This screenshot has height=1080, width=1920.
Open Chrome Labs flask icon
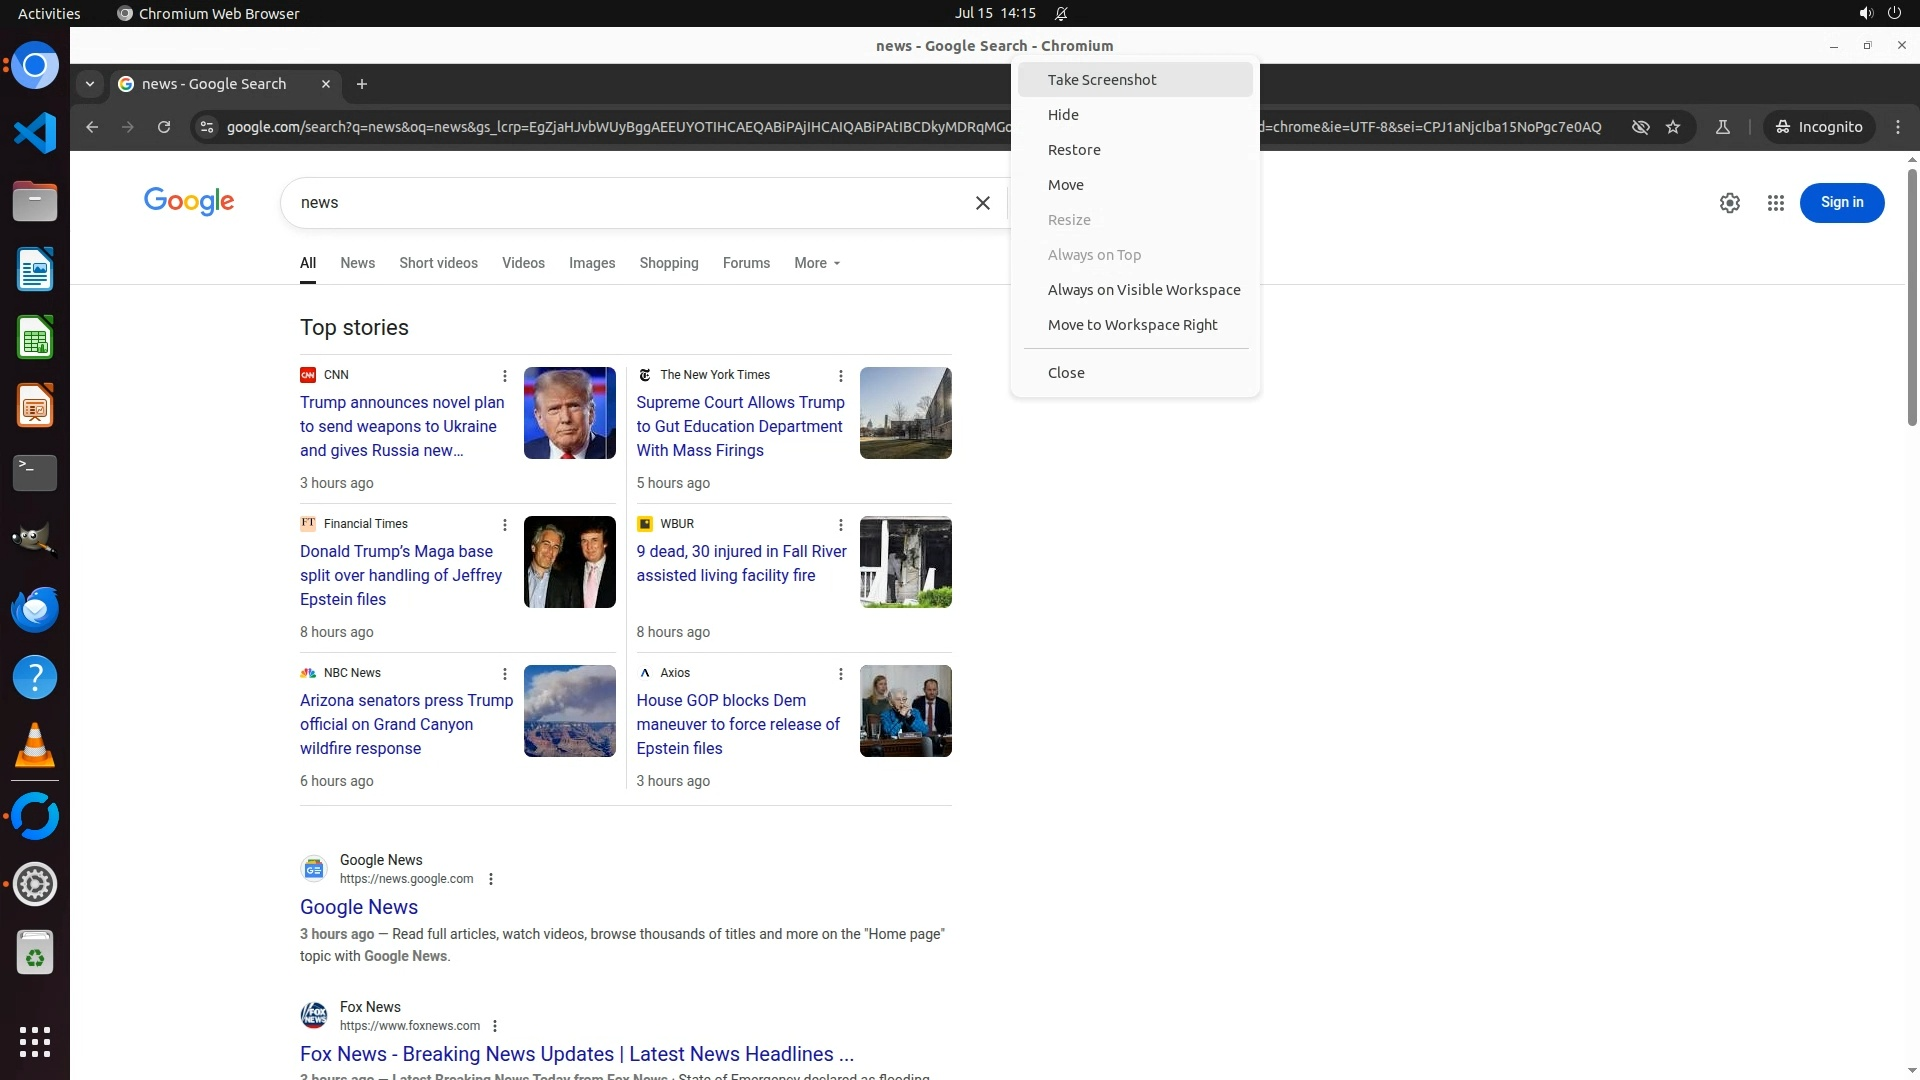(x=1722, y=127)
